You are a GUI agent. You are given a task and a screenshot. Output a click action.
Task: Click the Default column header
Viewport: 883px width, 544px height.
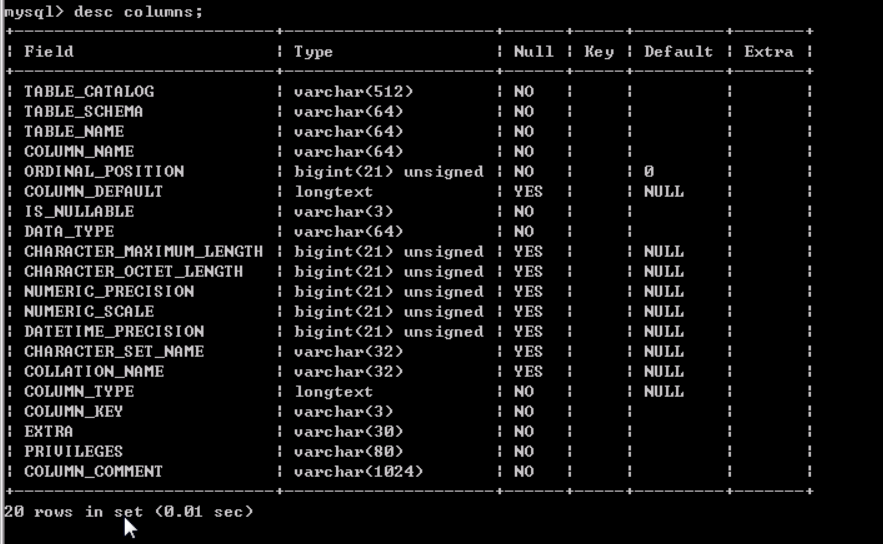coord(678,52)
